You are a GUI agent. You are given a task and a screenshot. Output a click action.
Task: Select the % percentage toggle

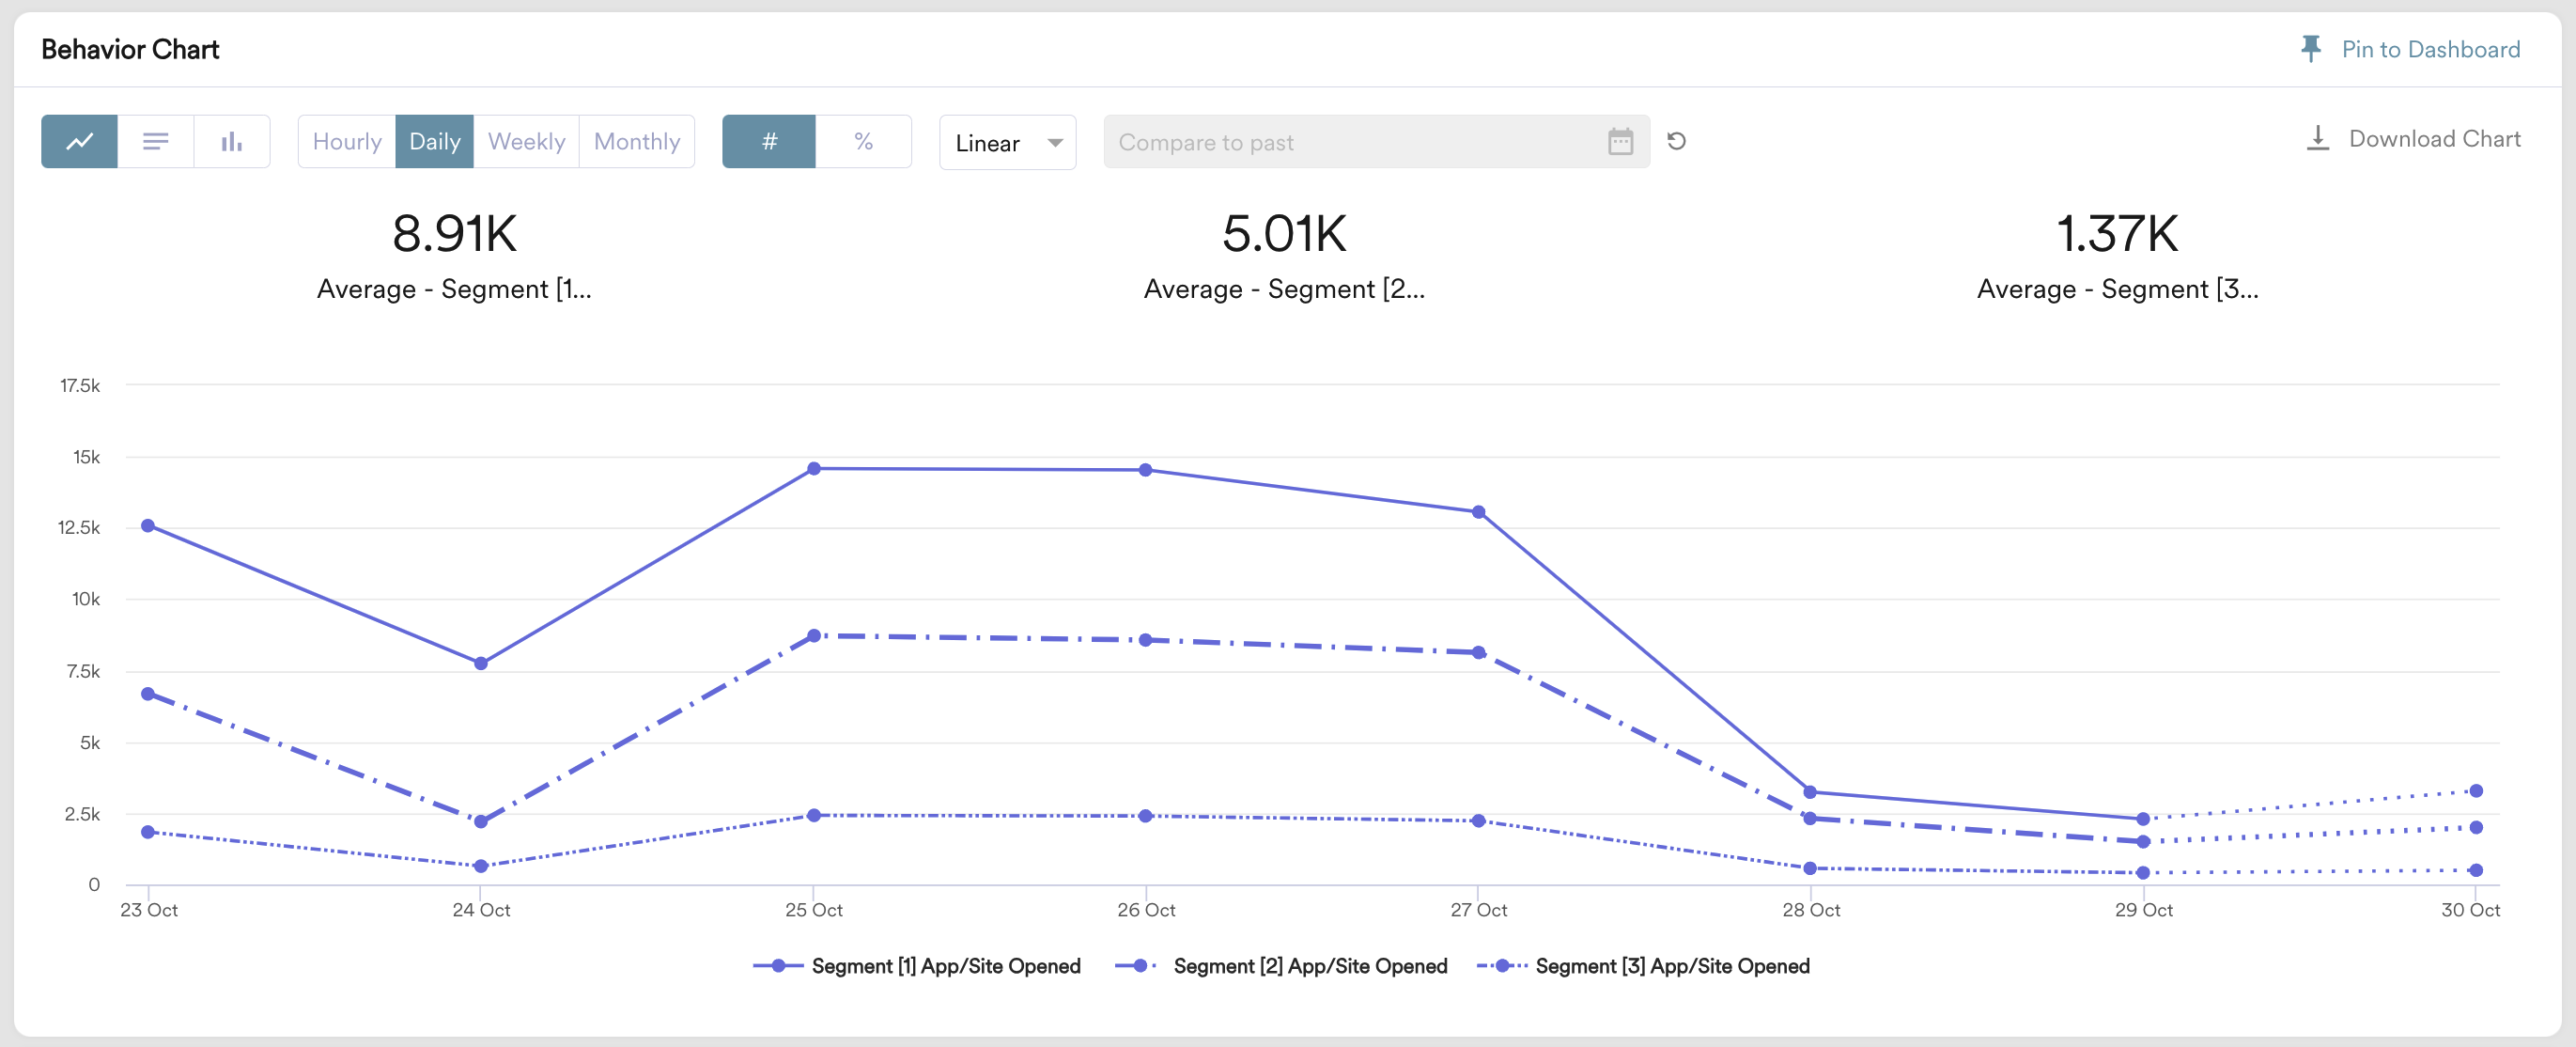pyautogui.click(x=863, y=142)
